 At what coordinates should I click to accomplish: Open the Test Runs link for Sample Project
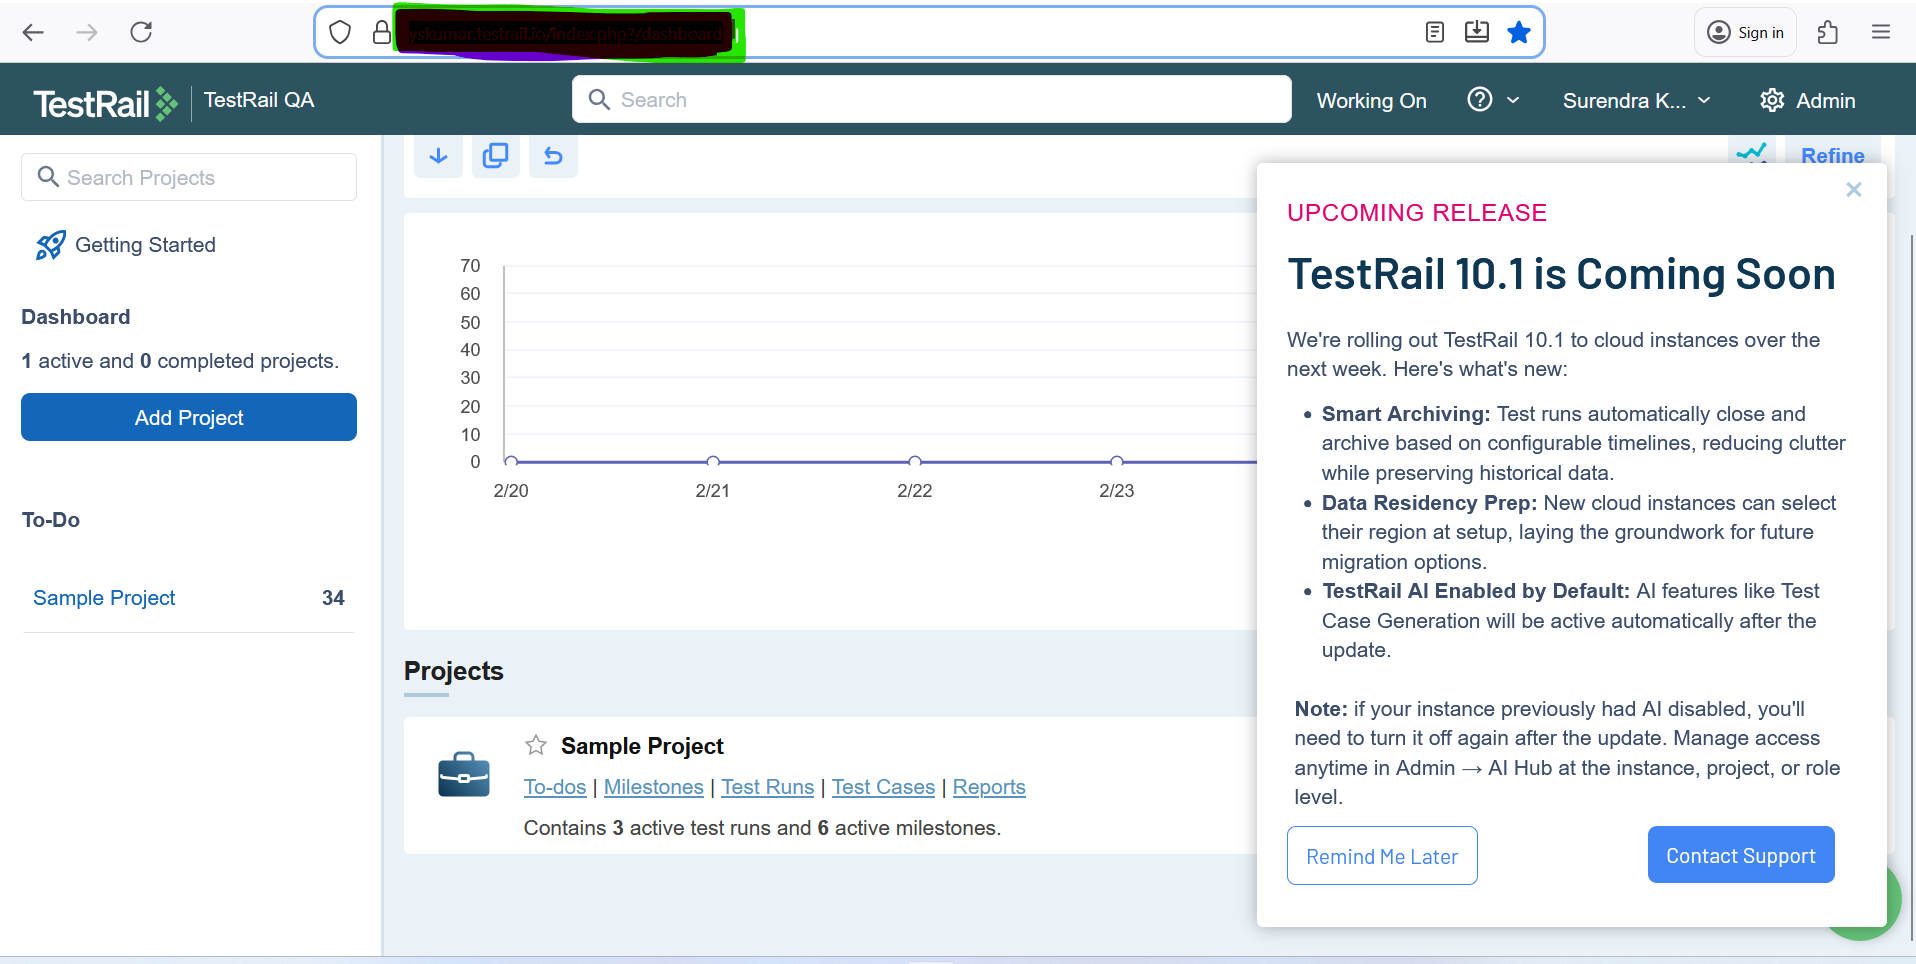(767, 787)
